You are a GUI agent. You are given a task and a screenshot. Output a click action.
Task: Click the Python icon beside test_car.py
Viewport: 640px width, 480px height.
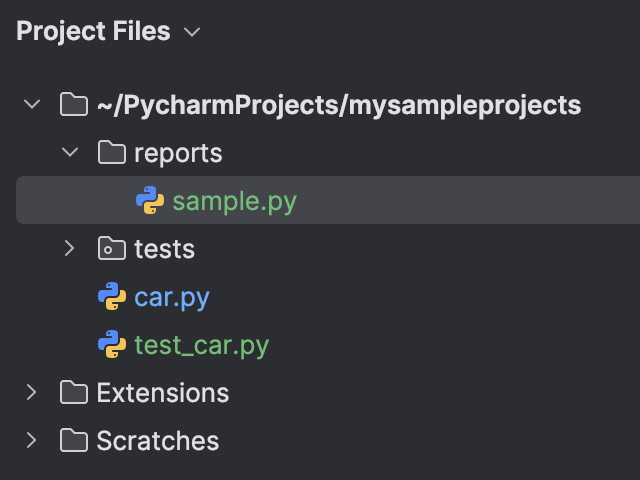point(111,345)
